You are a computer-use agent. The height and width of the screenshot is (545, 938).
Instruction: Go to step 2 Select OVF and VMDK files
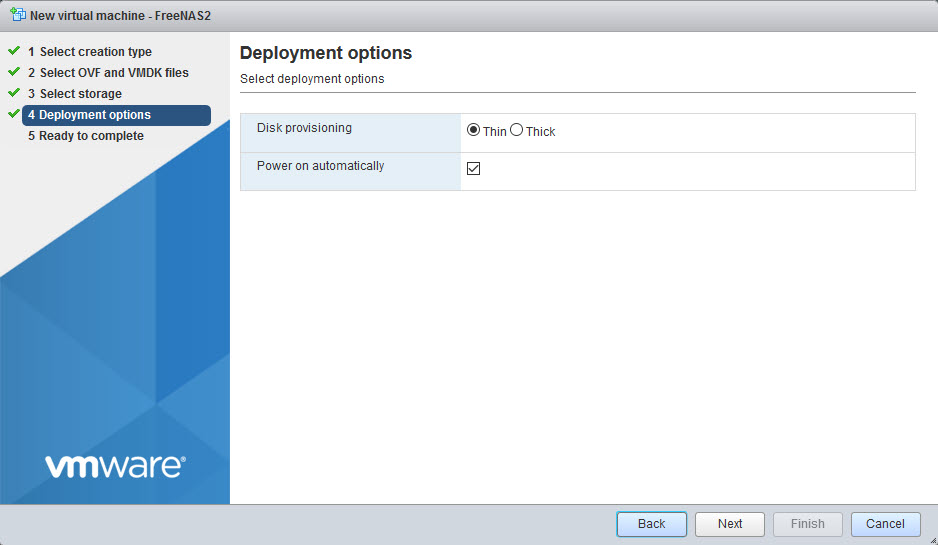pyautogui.click(x=108, y=73)
